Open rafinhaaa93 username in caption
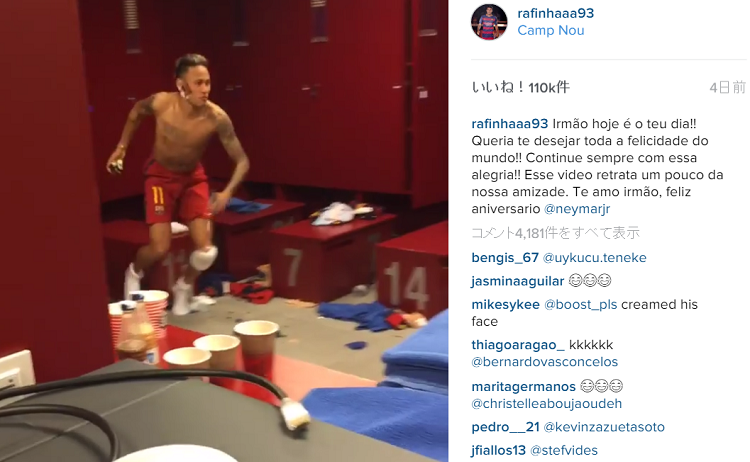The image size is (750, 462). click(509, 124)
